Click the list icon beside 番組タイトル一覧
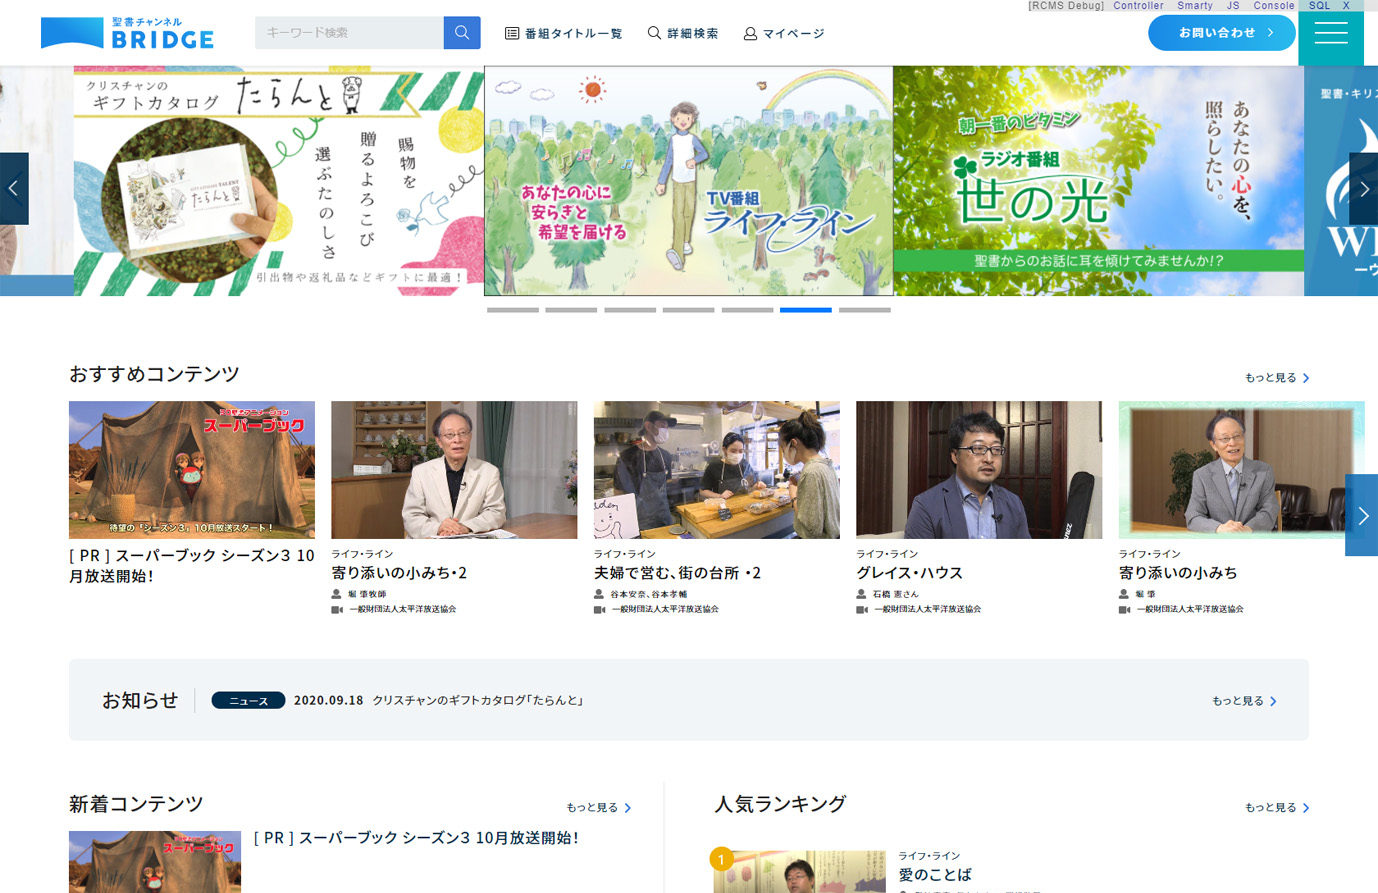This screenshot has height=893, width=1378. [x=510, y=32]
